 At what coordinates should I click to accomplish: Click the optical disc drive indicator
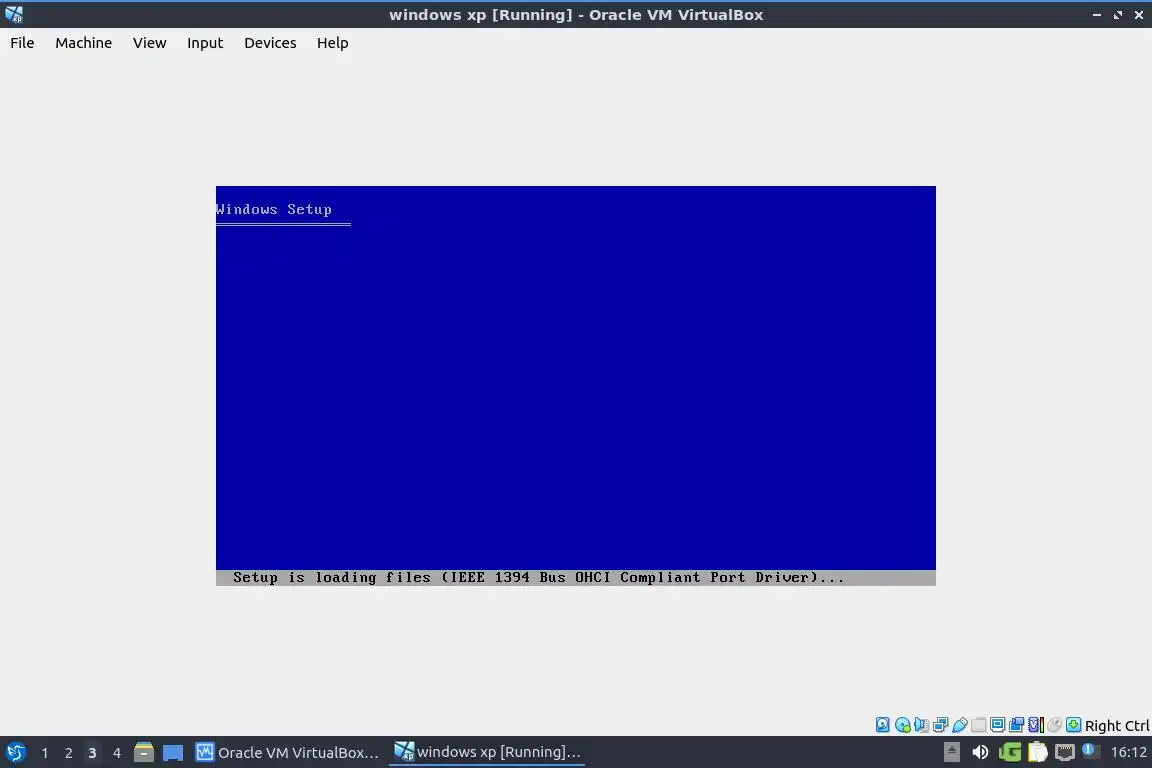(x=902, y=725)
